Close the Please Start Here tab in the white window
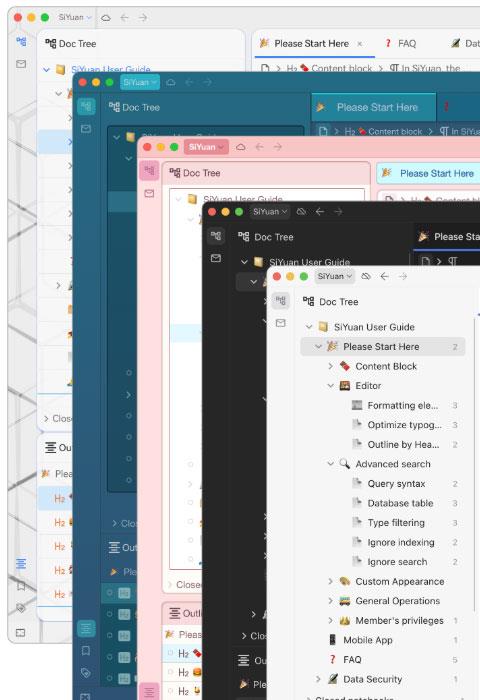Screen dimensions: 480x700 coord(360,44)
